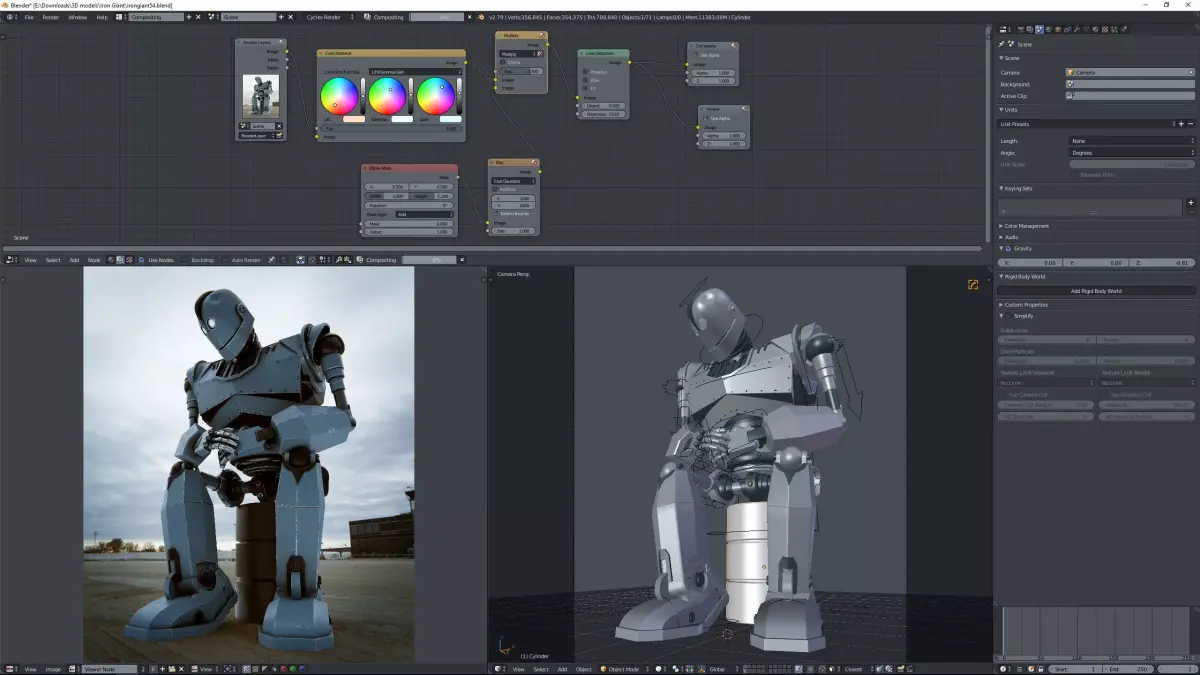This screenshot has height=675, width=1200.
Task: Click Add Rigid Body World button
Action: 1097,291
